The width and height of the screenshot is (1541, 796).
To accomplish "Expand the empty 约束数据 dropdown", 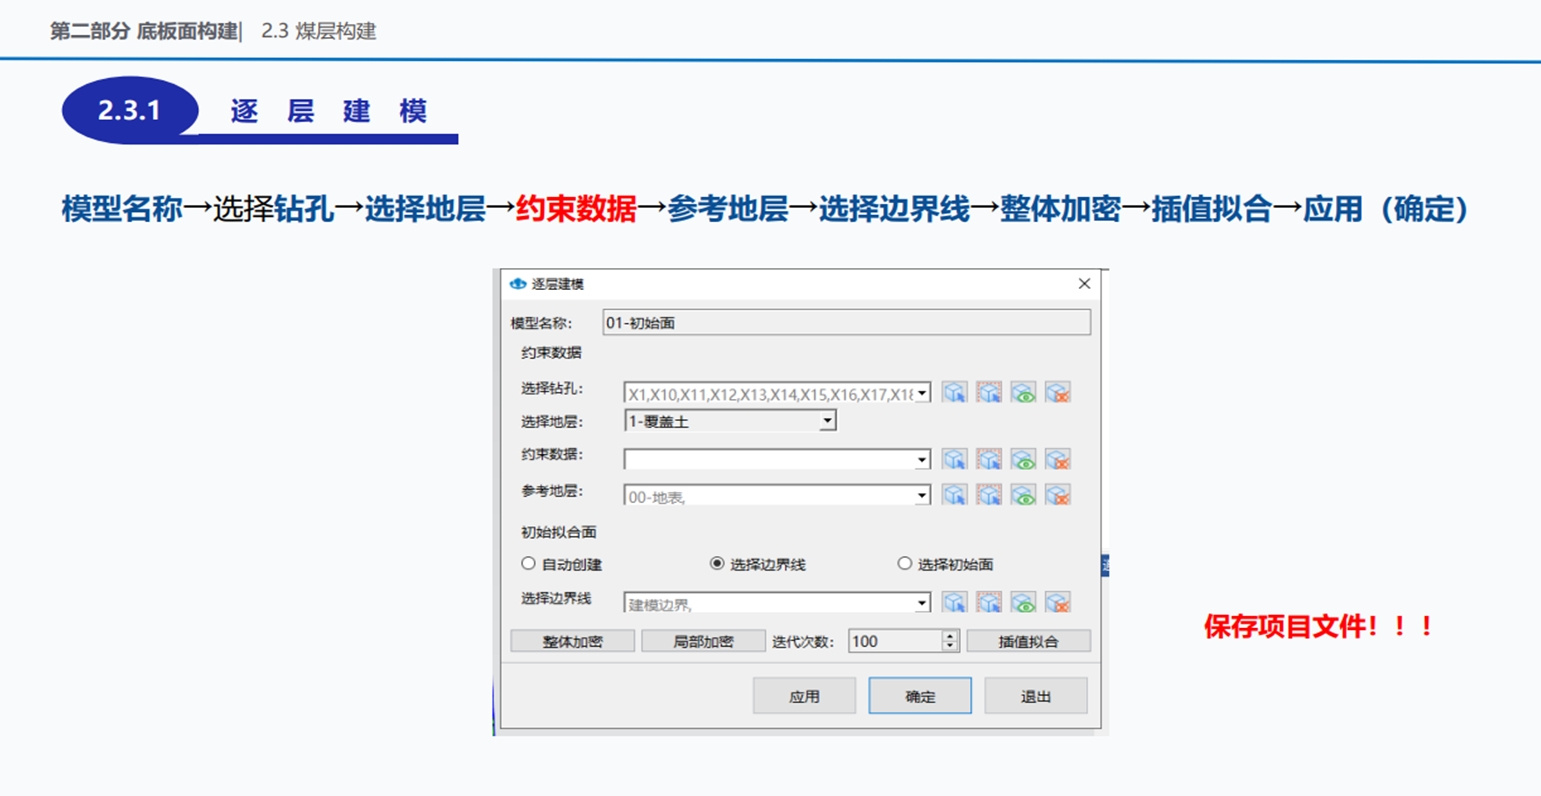I will click(x=922, y=460).
